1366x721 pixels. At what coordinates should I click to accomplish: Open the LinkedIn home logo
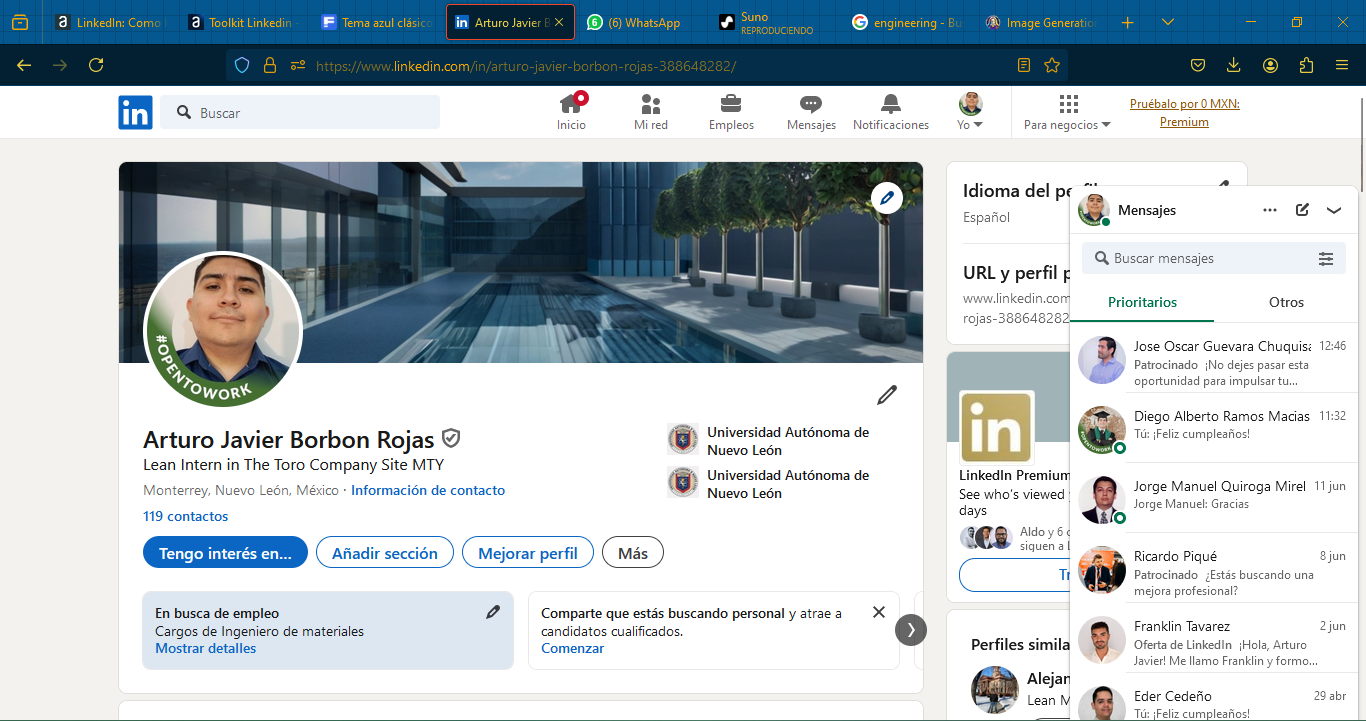point(135,112)
